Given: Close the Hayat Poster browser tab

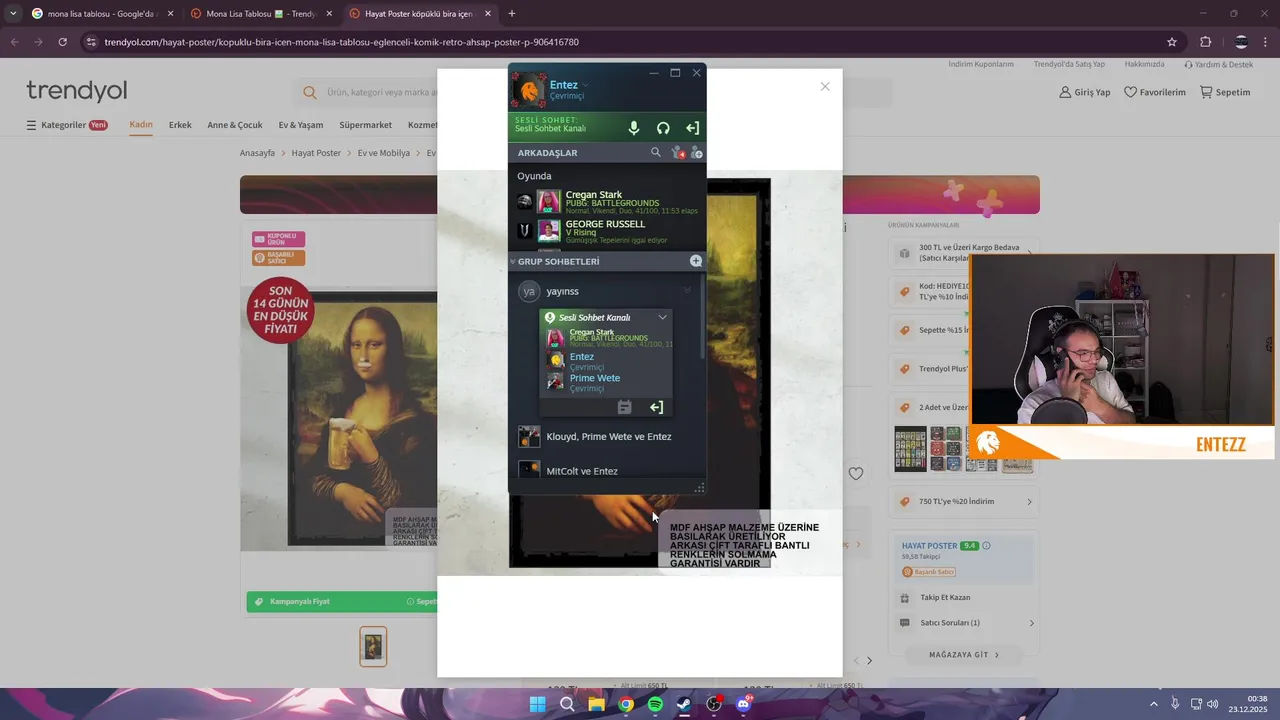Looking at the screenshot, I should click(489, 14).
